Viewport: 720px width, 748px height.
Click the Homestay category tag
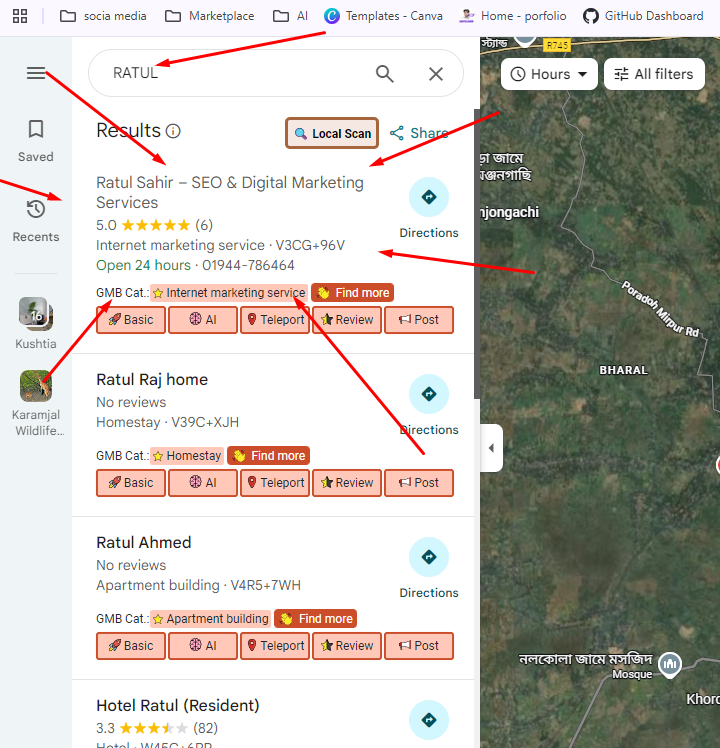(x=187, y=456)
